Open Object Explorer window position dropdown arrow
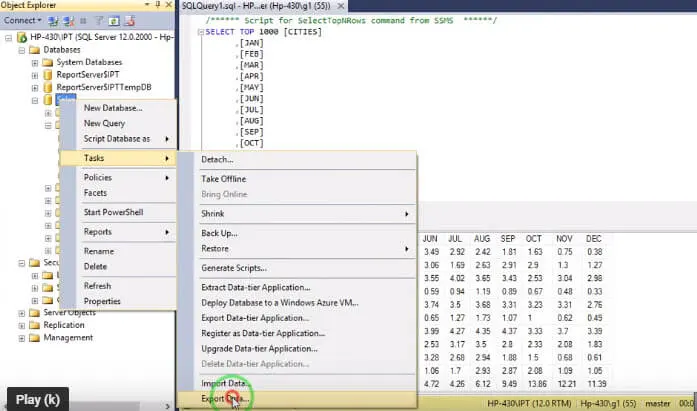 coord(147,4)
